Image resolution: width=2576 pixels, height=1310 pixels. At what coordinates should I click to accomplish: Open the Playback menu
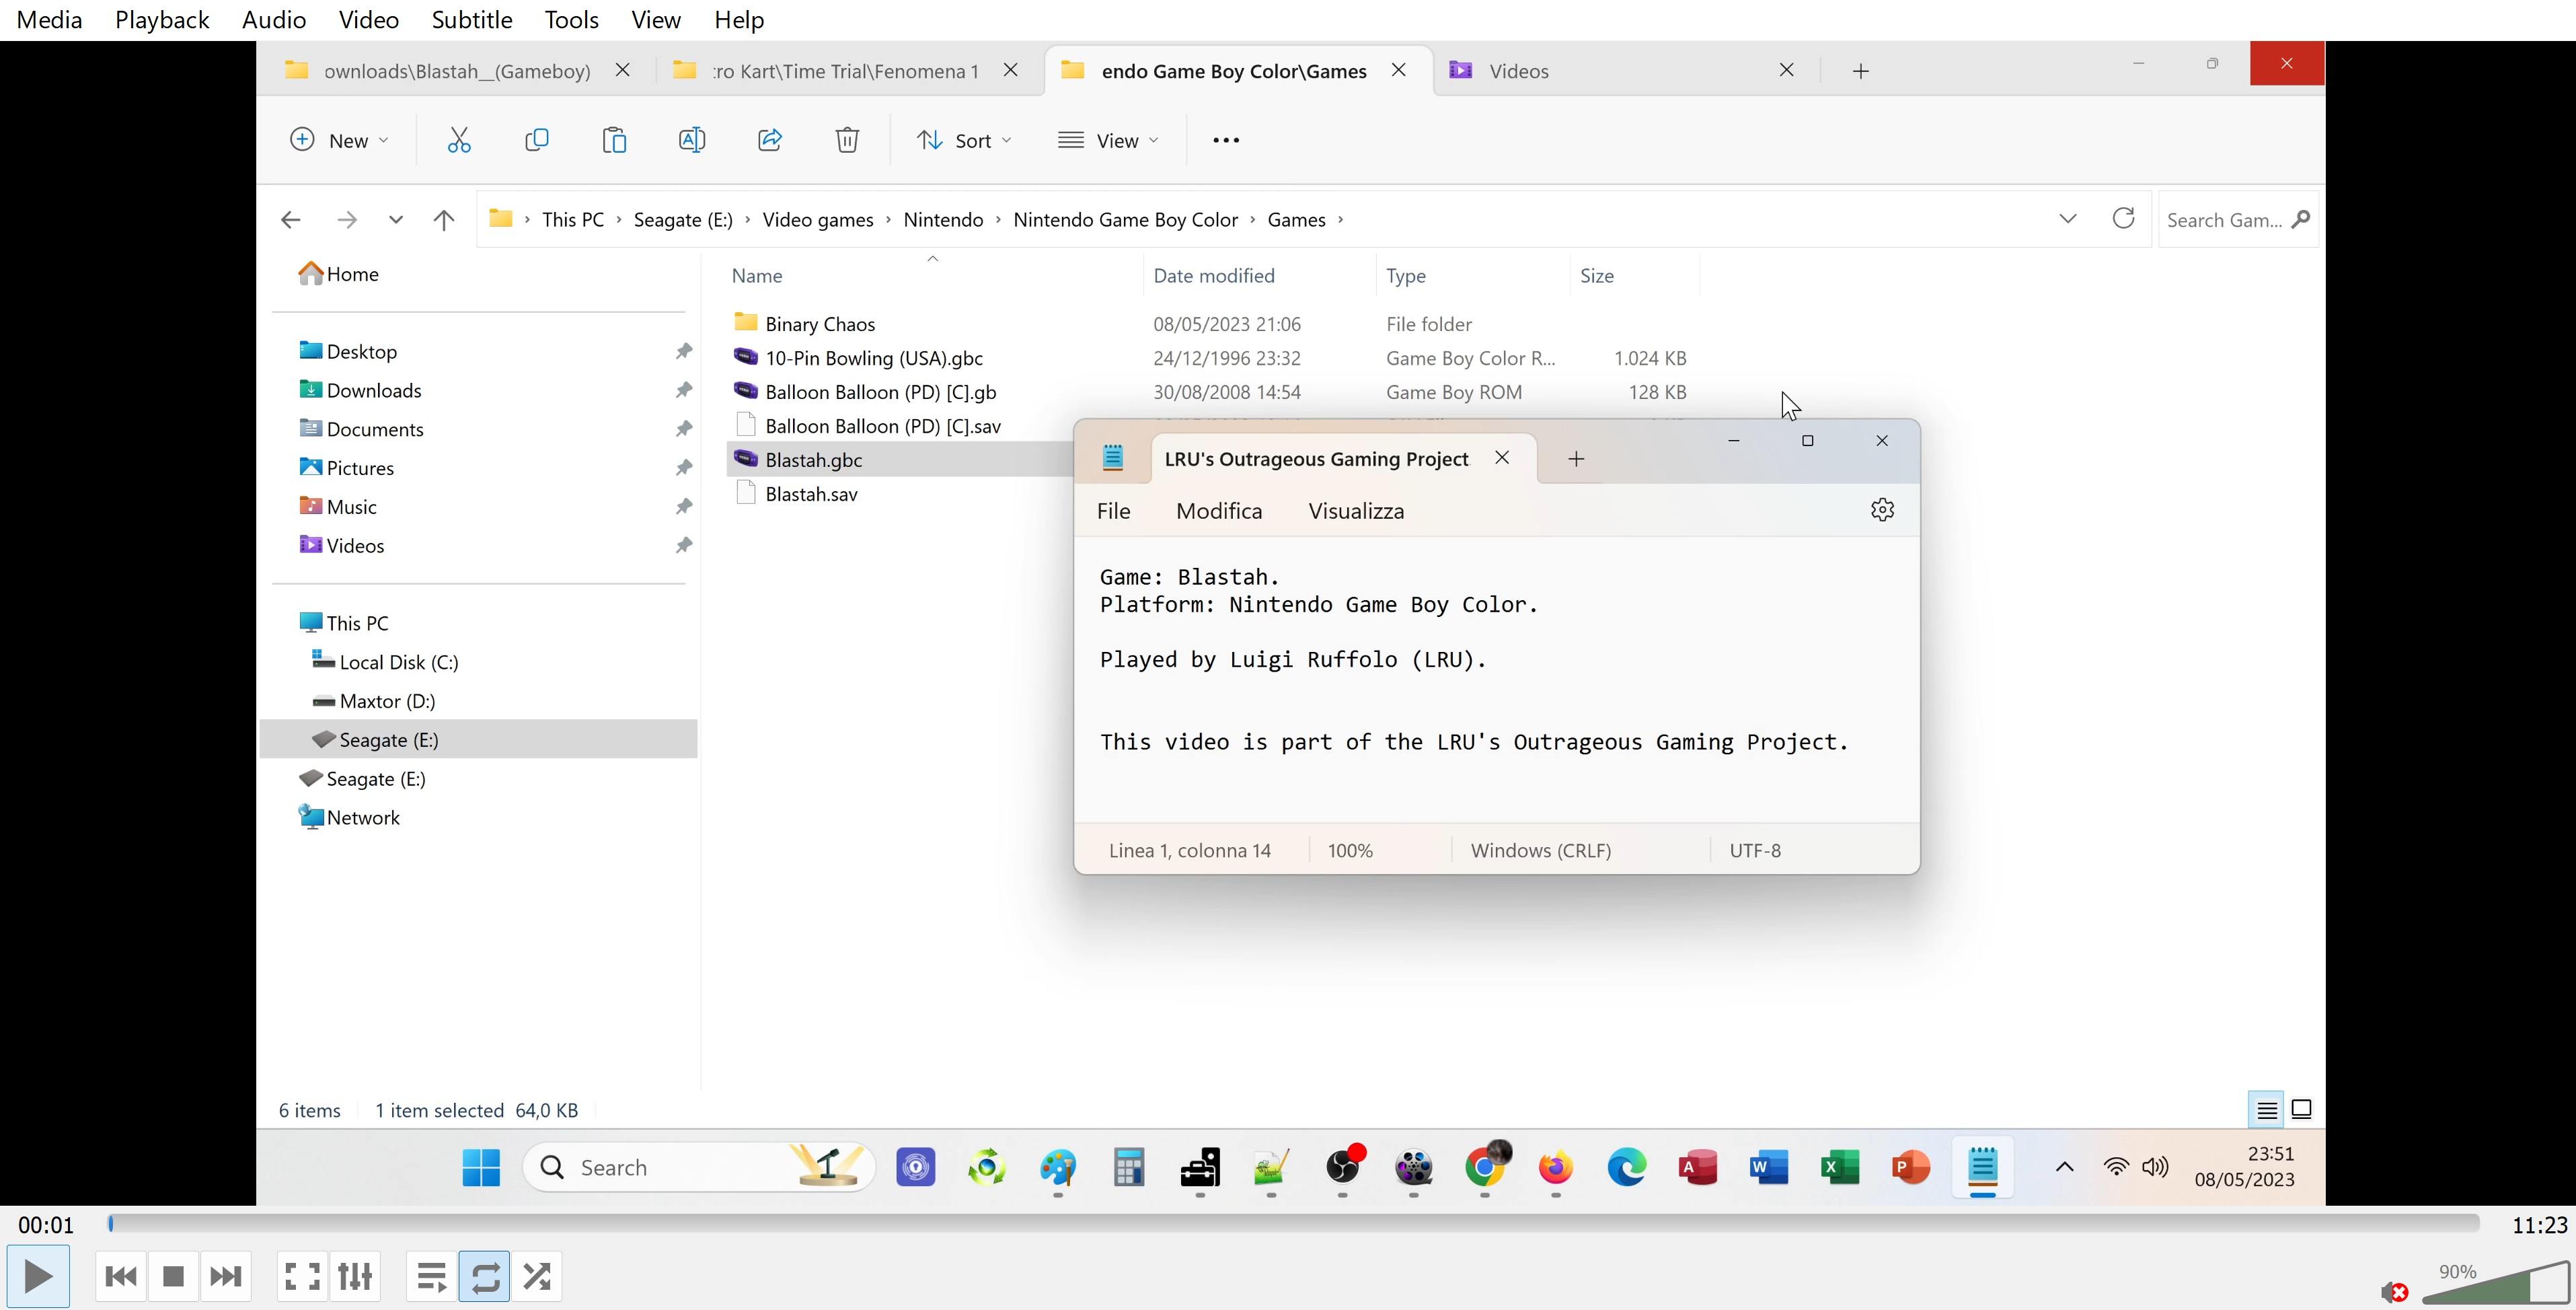pos(162,20)
